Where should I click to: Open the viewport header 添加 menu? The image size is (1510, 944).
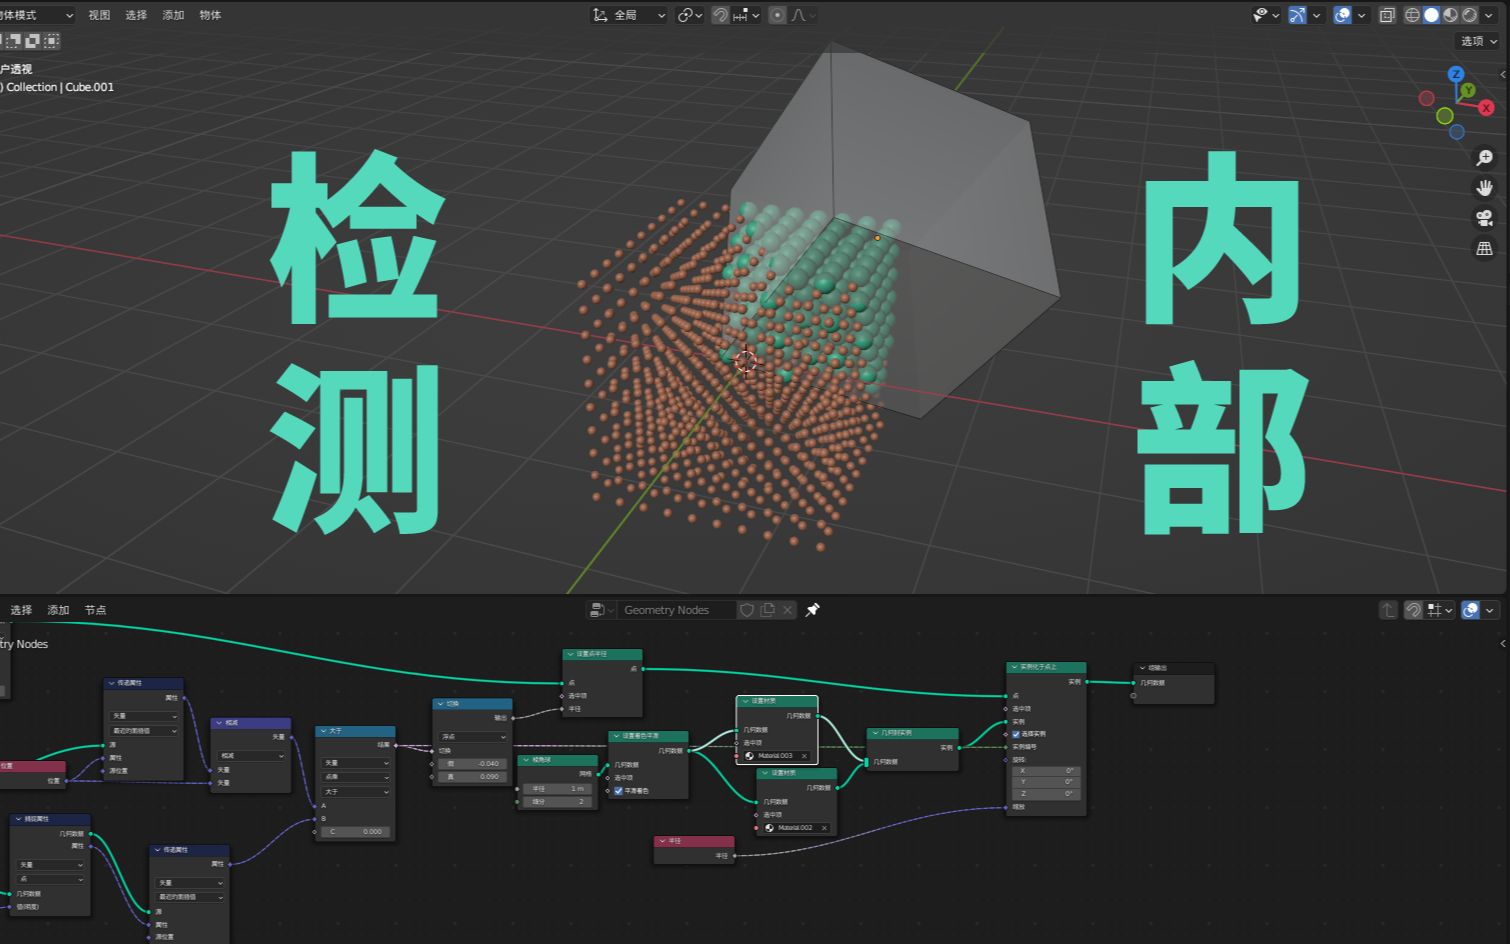(173, 15)
